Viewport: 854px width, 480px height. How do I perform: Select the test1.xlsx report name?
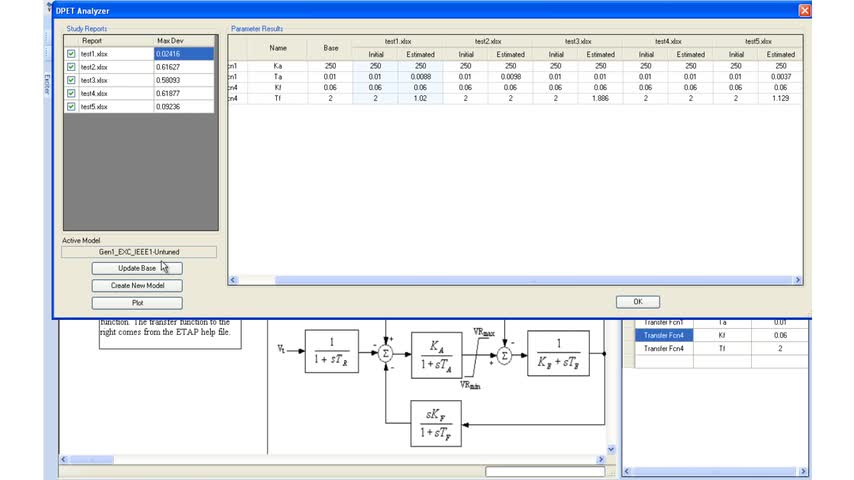click(116, 54)
